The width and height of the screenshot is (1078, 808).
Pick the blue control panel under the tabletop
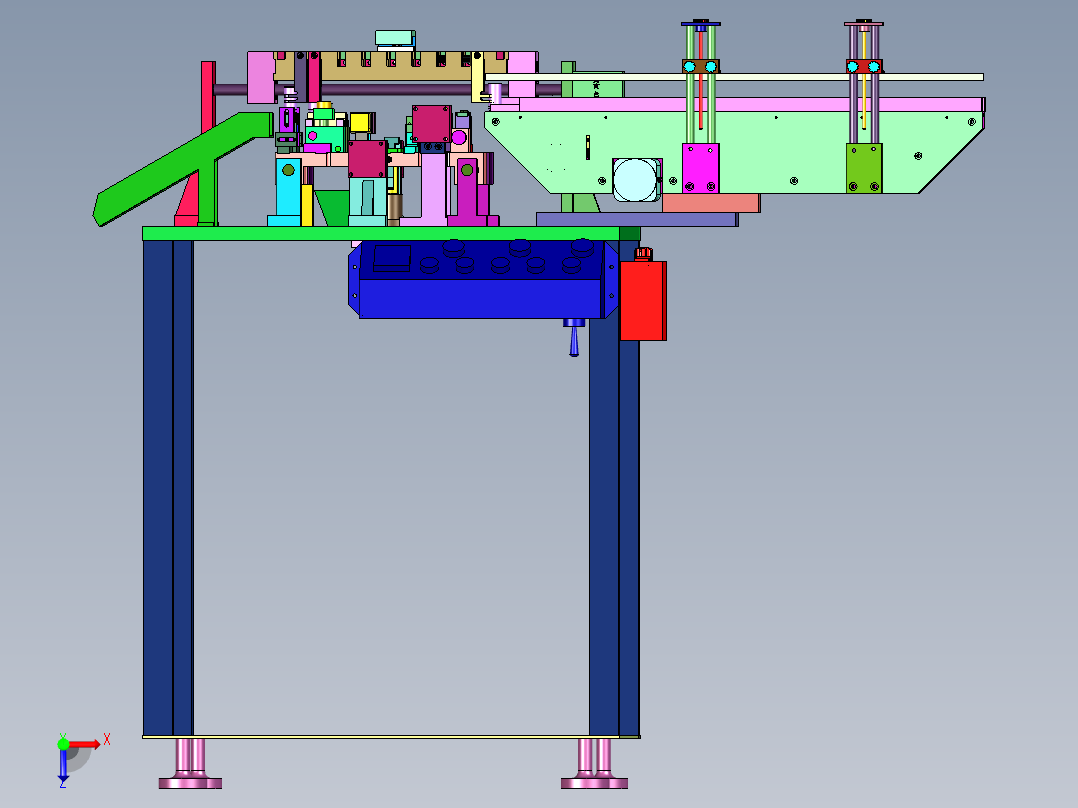click(483, 279)
